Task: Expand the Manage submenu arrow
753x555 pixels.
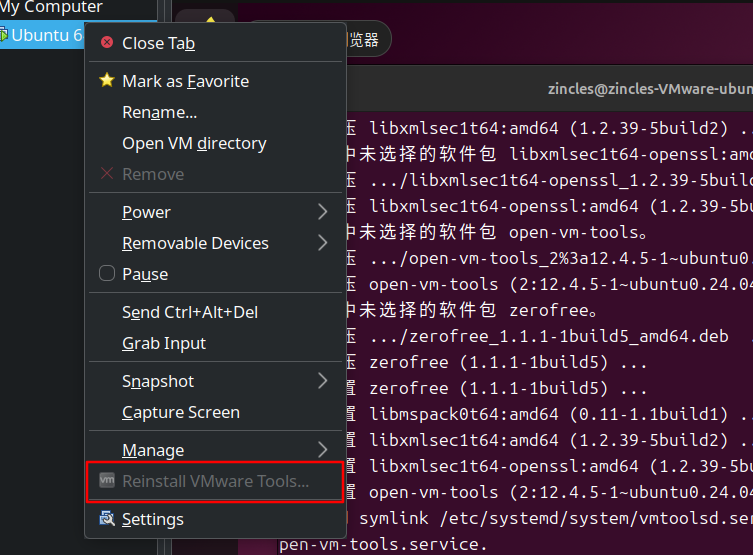Action: 323,450
